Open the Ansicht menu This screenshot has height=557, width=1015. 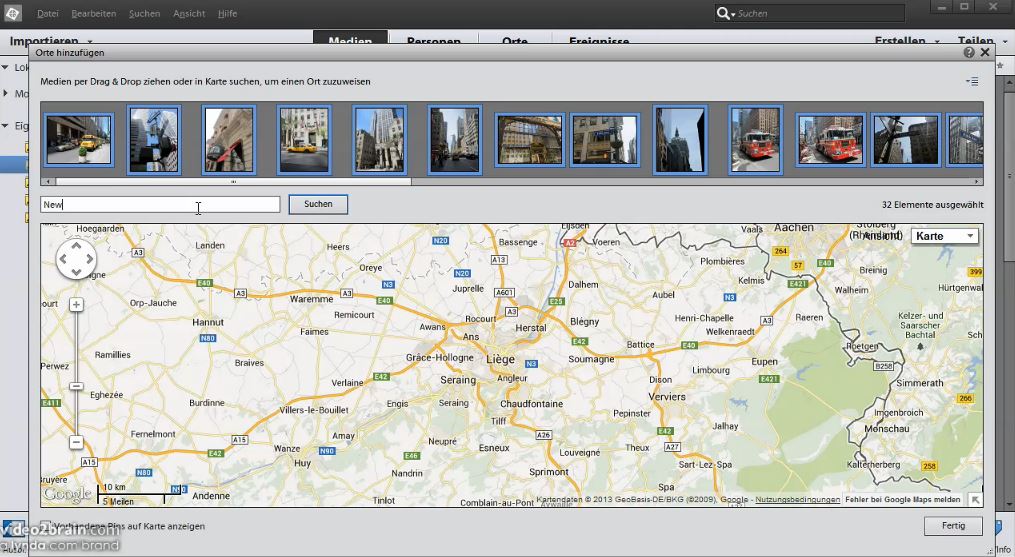[x=189, y=14]
